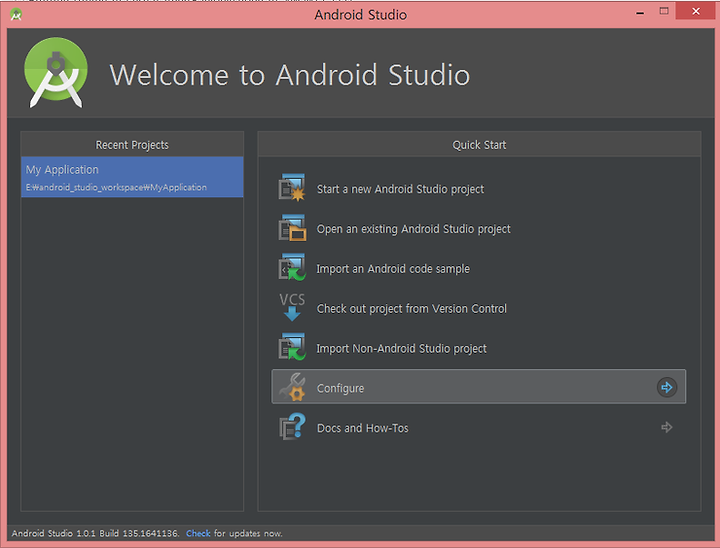
Task: Click the Recent Projects panel header
Action: pyautogui.click(x=132, y=145)
